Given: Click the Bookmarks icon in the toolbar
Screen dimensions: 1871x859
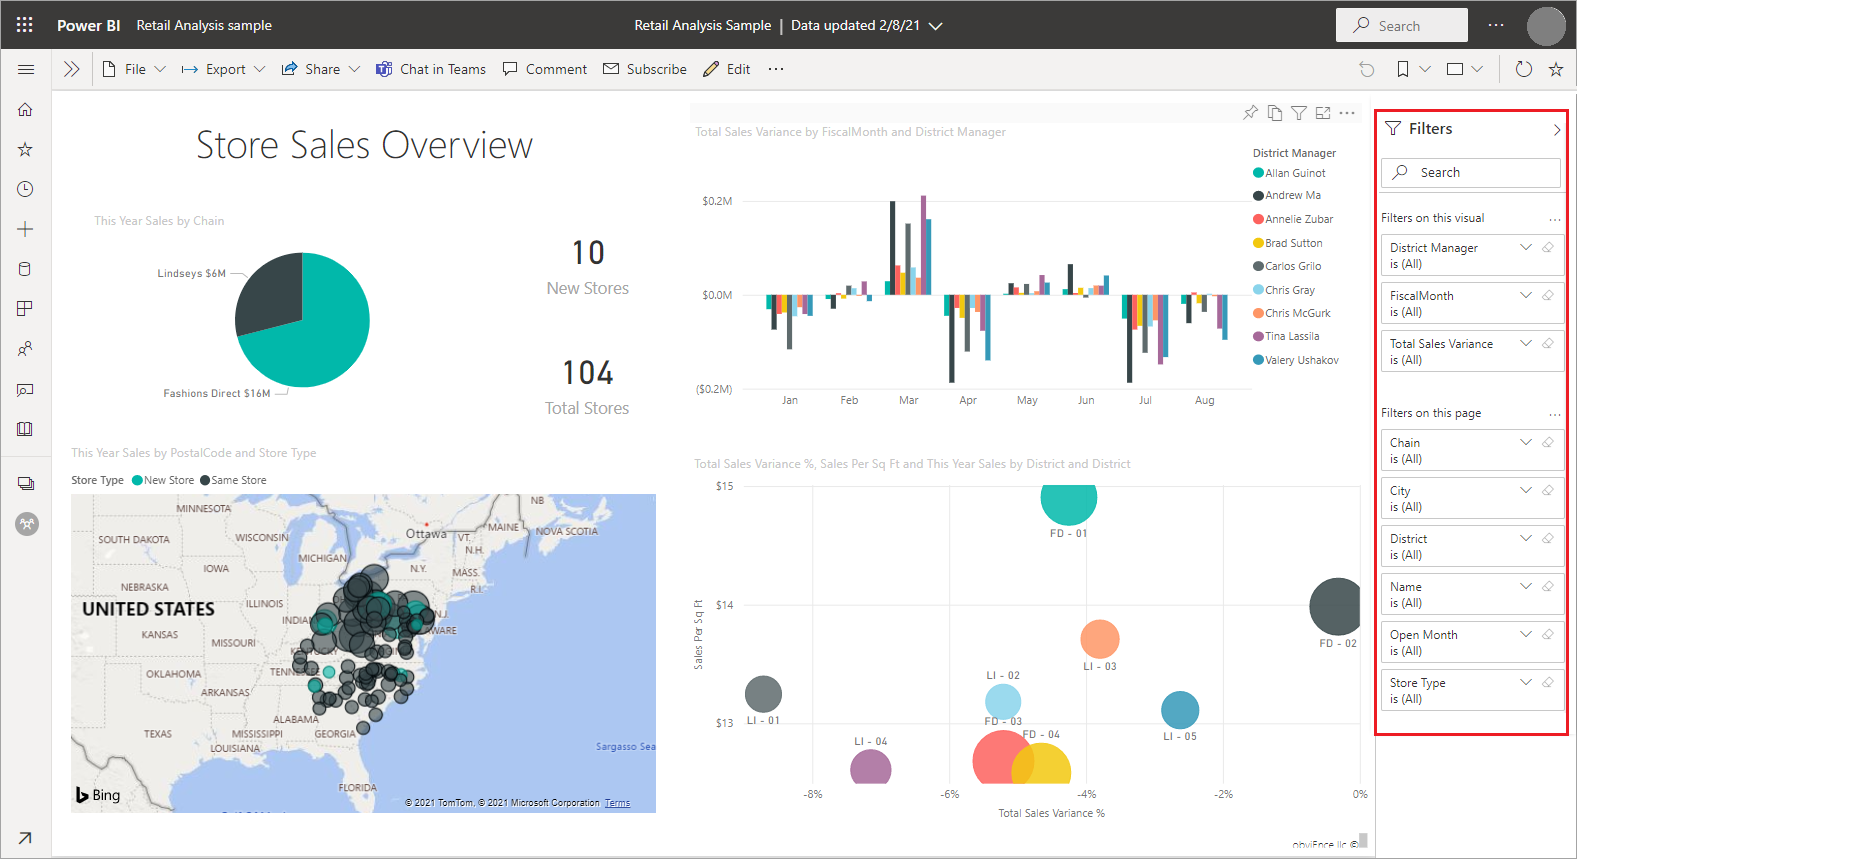Looking at the screenshot, I should point(1403,69).
